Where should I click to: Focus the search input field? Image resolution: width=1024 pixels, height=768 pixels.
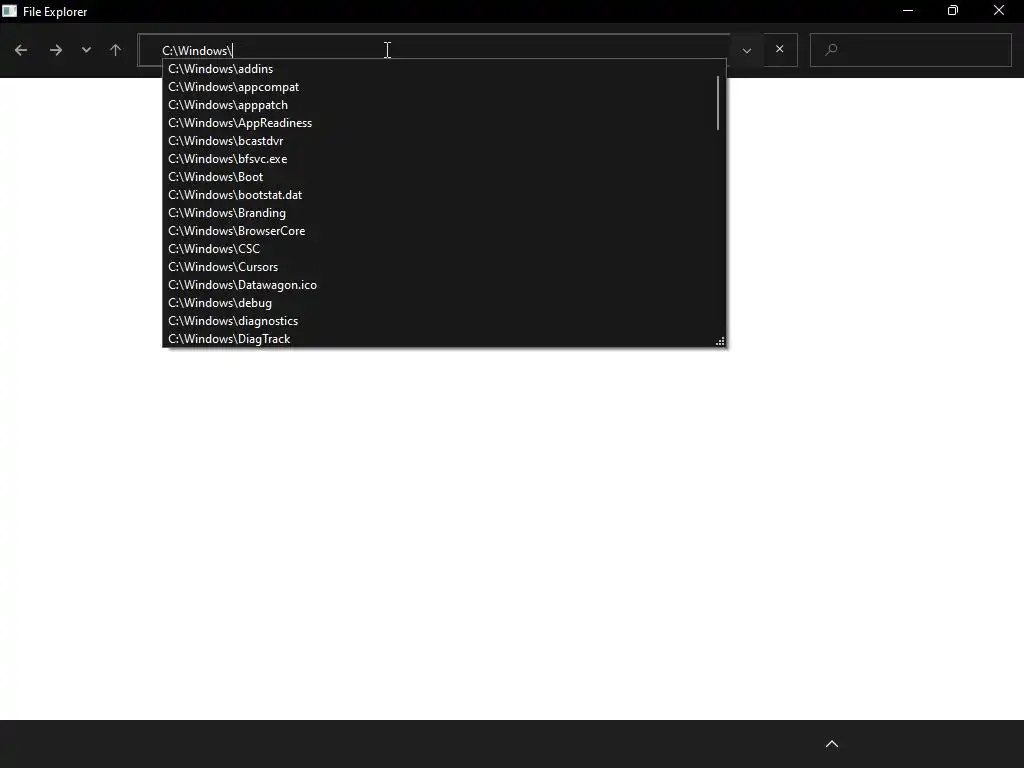pyautogui.click(x=910, y=50)
